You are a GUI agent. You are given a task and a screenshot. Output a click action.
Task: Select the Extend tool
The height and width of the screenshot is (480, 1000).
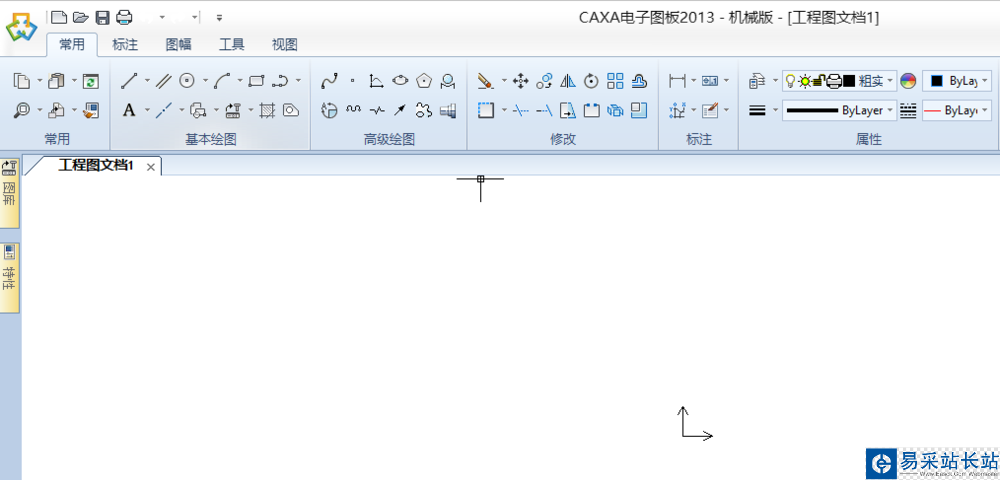(x=544, y=110)
